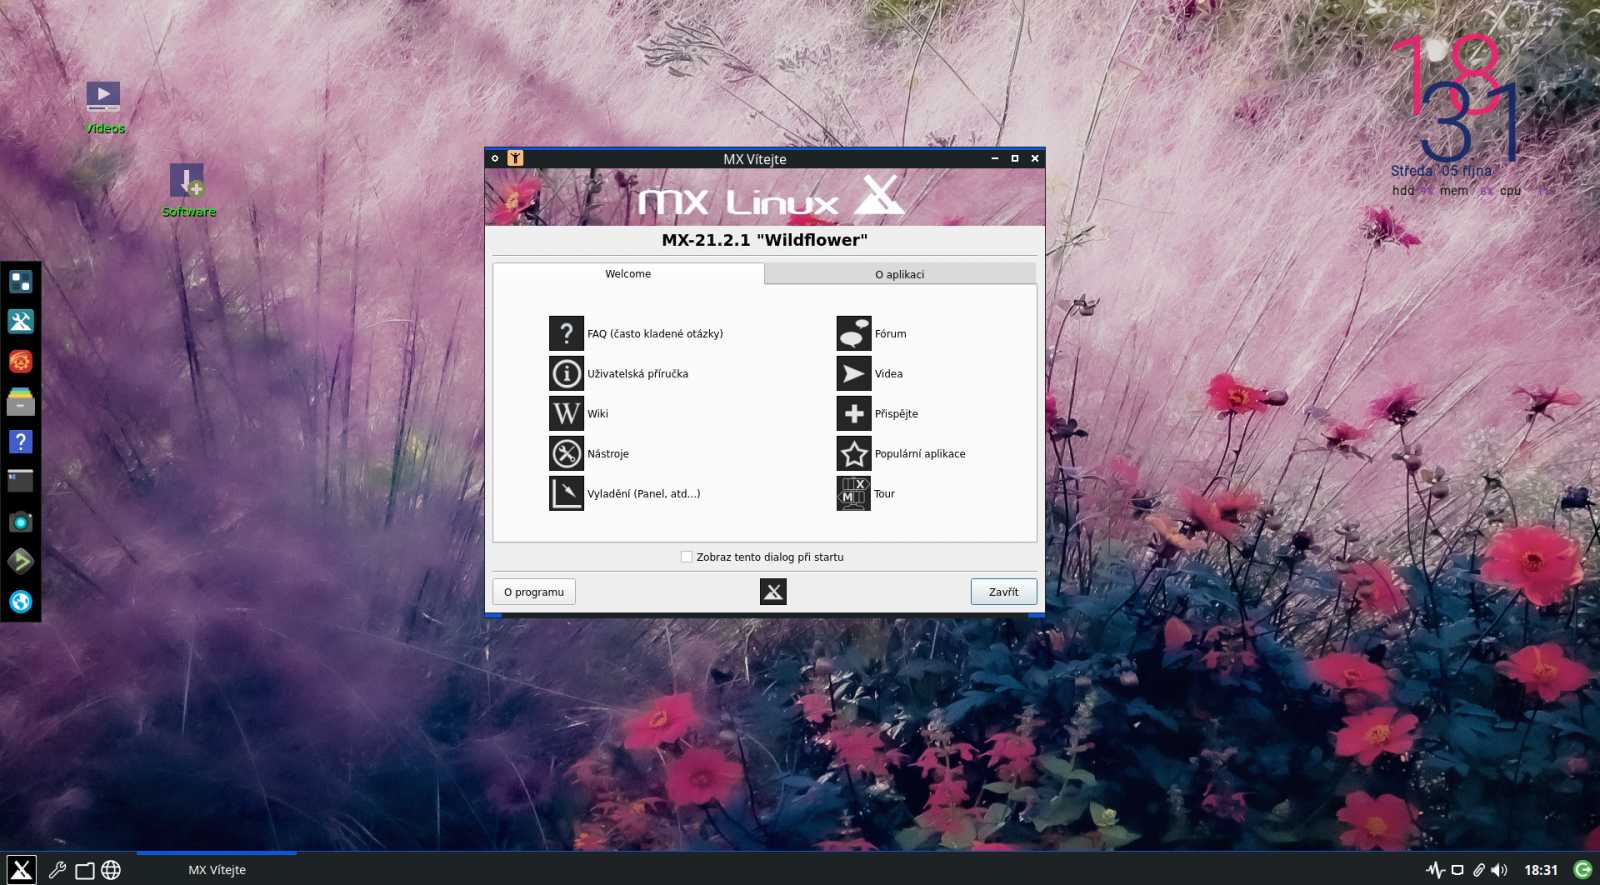Open Vyladění (Panel, atd...) tweak icon
This screenshot has height=885, width=1600.
566,493
